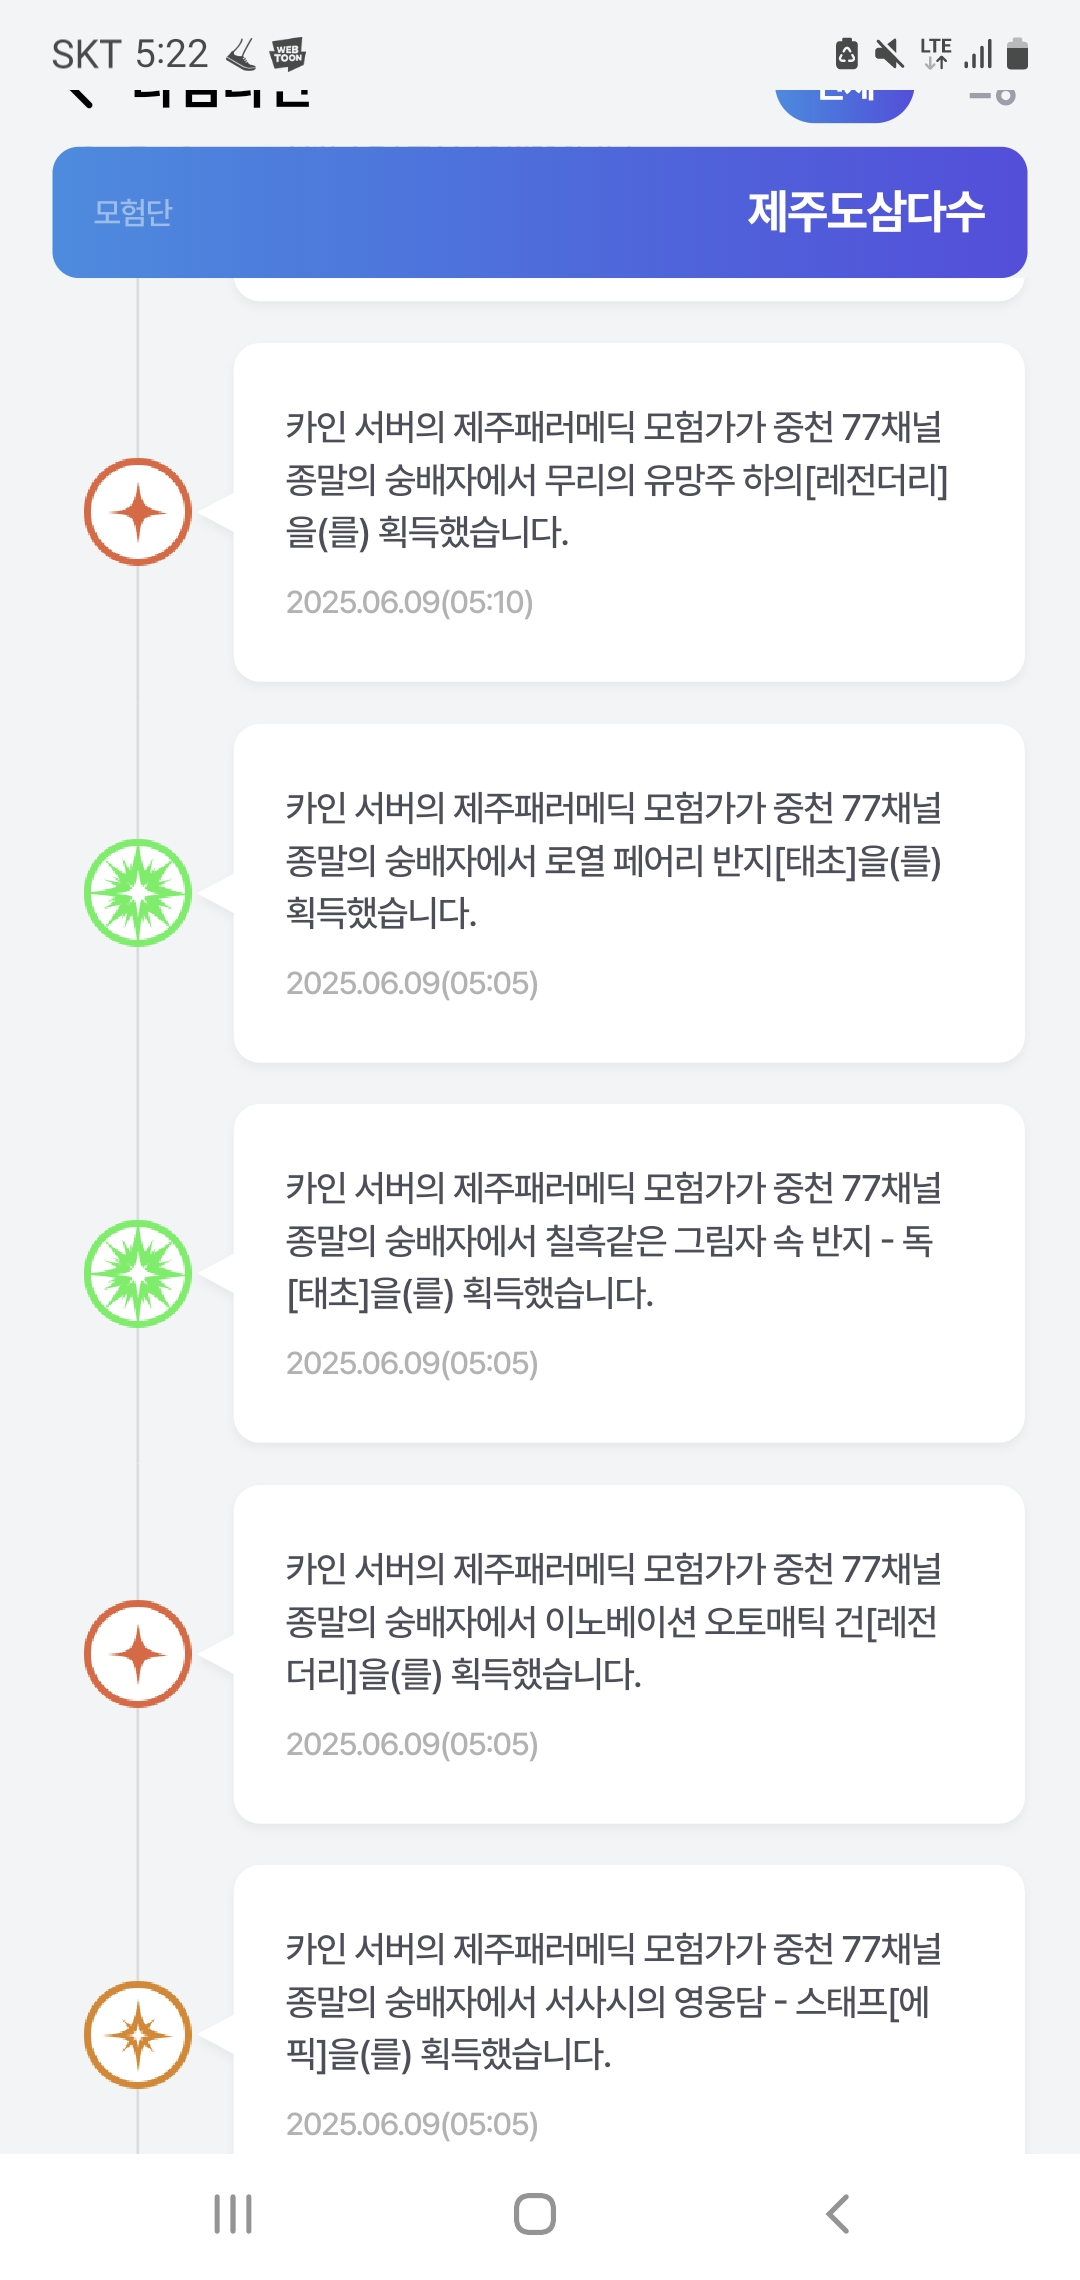The width and height of the screenshot is (1080, 2280).
Task: Tap the WEBTOON notification icon in status bar
Action: click(288, 54)
